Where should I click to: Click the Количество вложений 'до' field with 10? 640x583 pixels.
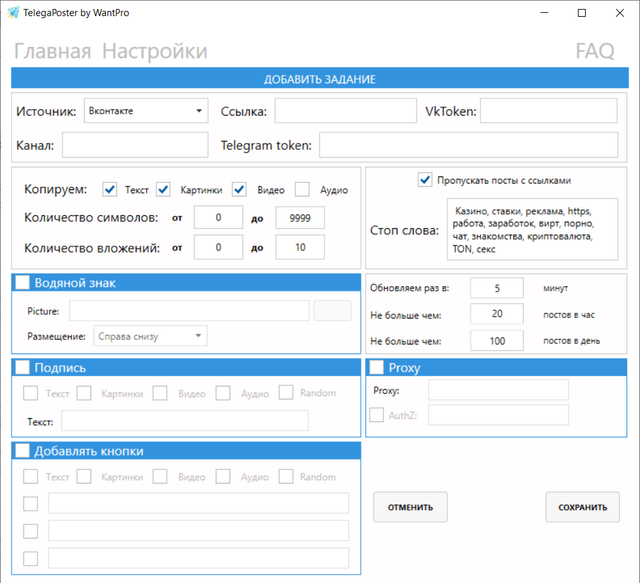point(300,247)
